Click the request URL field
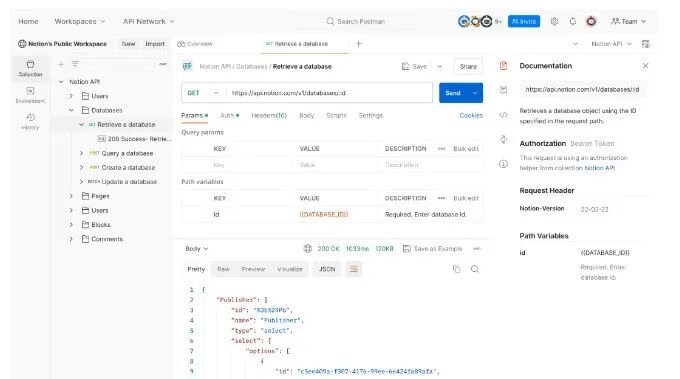 point(330,93)
